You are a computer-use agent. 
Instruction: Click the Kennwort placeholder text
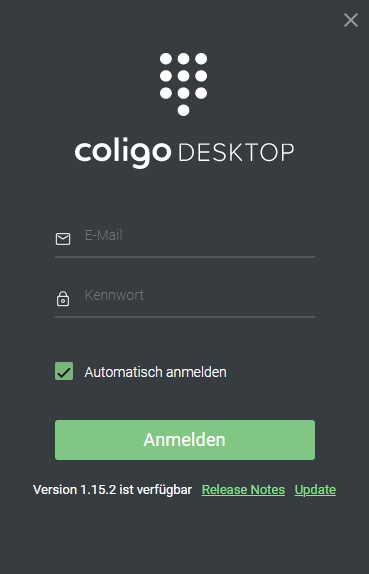(x=114, y=295)
